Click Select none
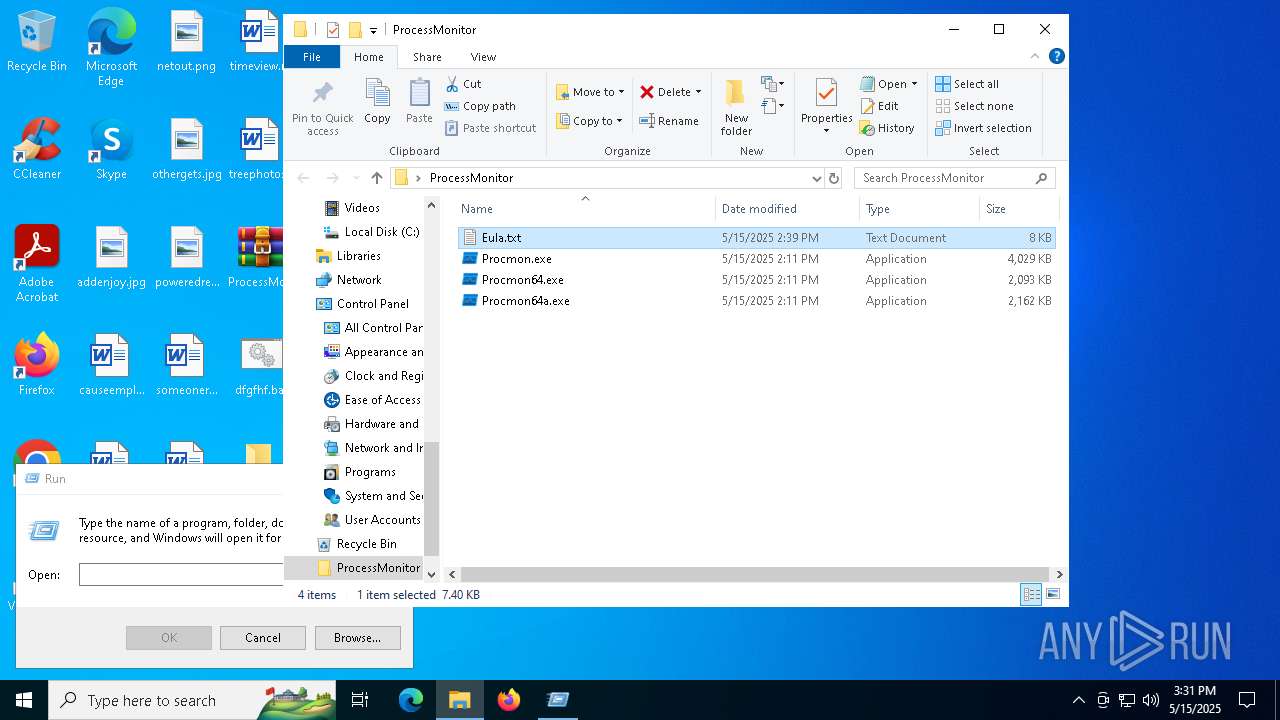 pos(974,106)
